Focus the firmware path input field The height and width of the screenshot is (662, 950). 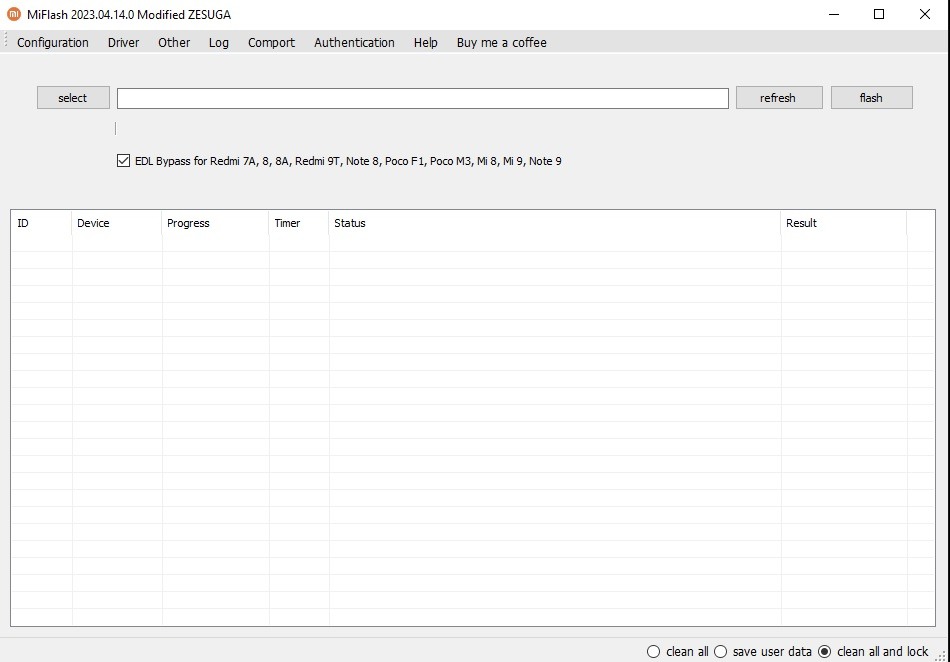[x=422, y=98]
